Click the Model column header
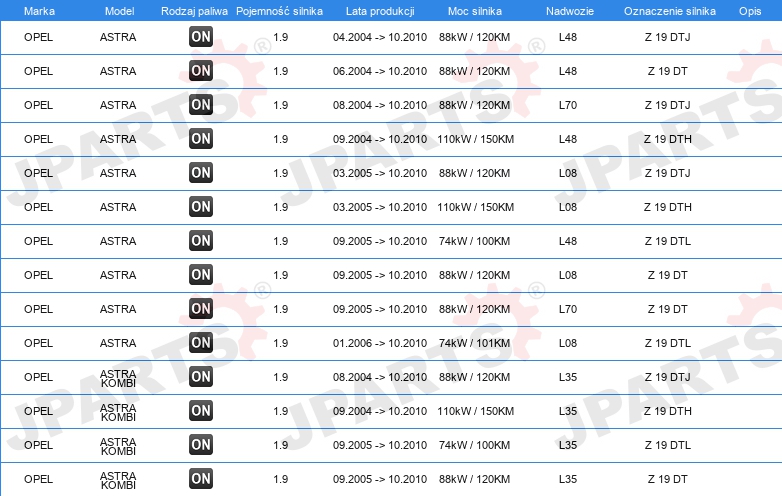The height and width of the screenshot is (496, 782). (119, 11)
